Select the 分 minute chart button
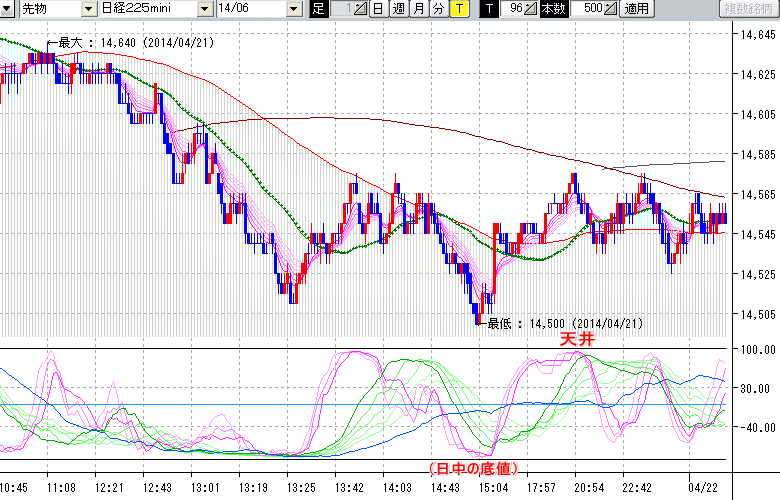Image resolution: width=780 pixels, height=500 pixels. pos(438,9)
